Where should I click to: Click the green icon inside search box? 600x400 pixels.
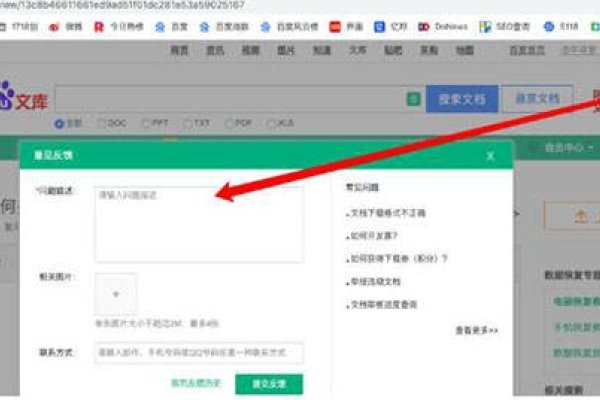coord(413,100)
